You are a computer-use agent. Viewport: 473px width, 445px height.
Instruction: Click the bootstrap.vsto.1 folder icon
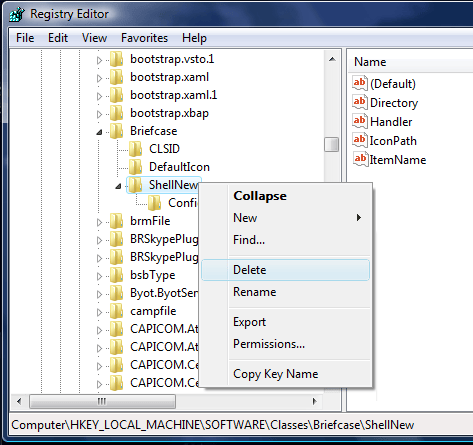(x=117, y=59)
